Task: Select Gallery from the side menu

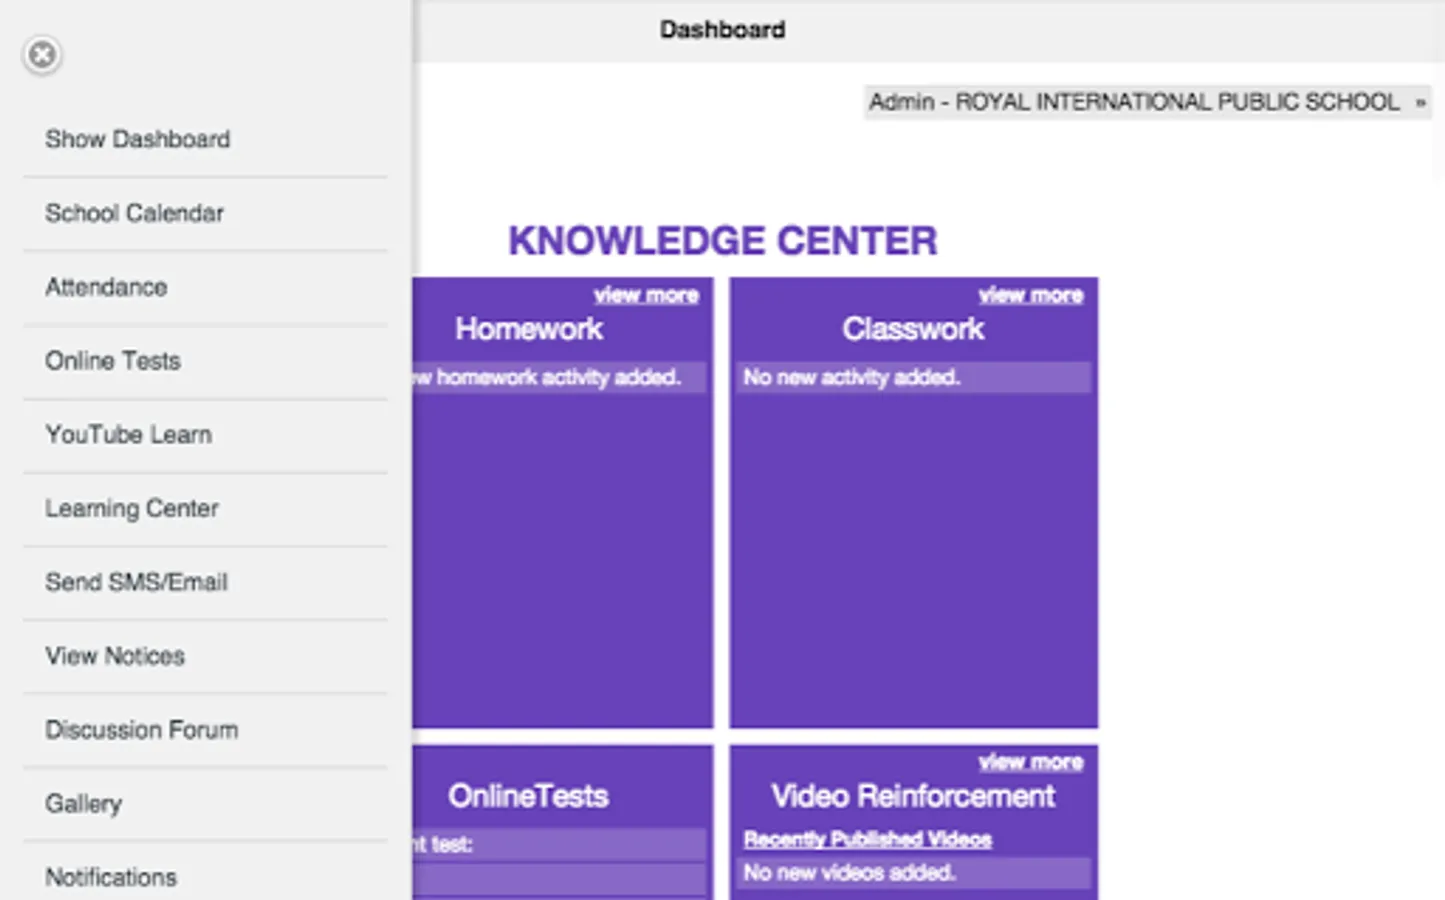Action: tap(83, 804)
